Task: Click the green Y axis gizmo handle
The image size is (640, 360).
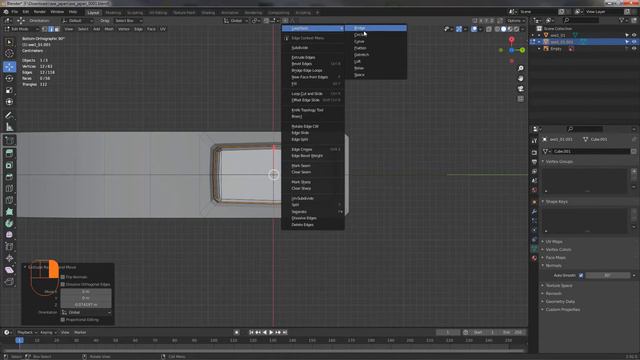Action: [522, 50]
